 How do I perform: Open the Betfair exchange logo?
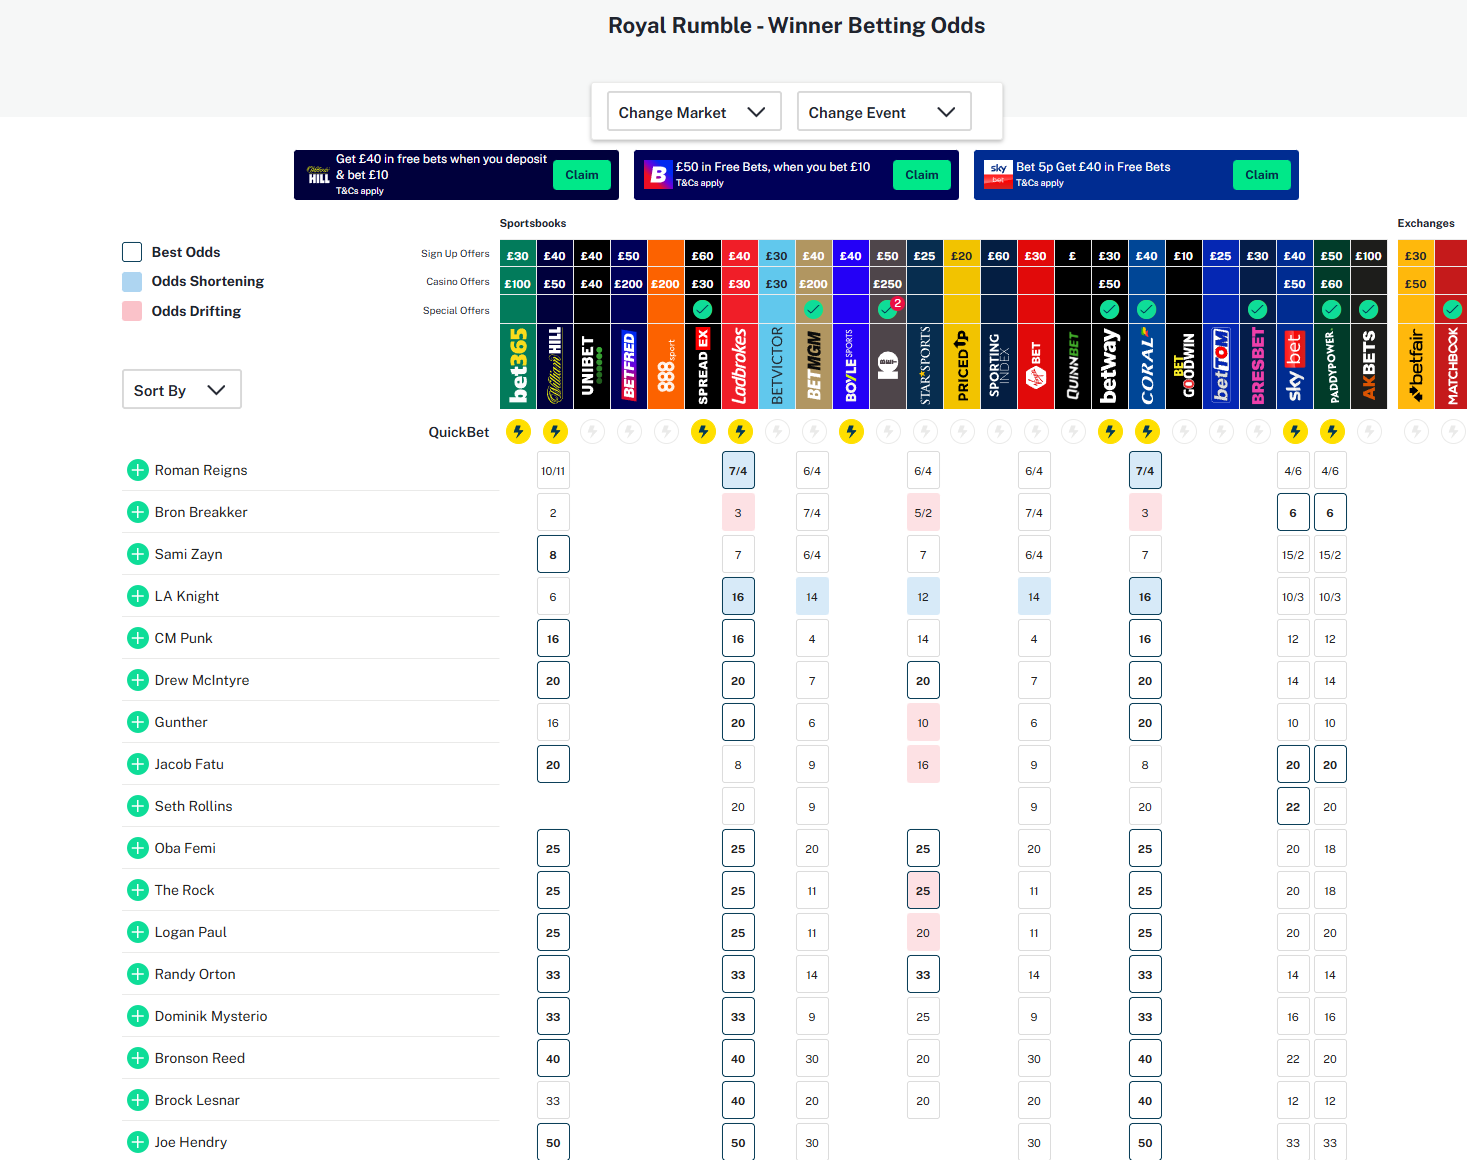[1416, 366]
